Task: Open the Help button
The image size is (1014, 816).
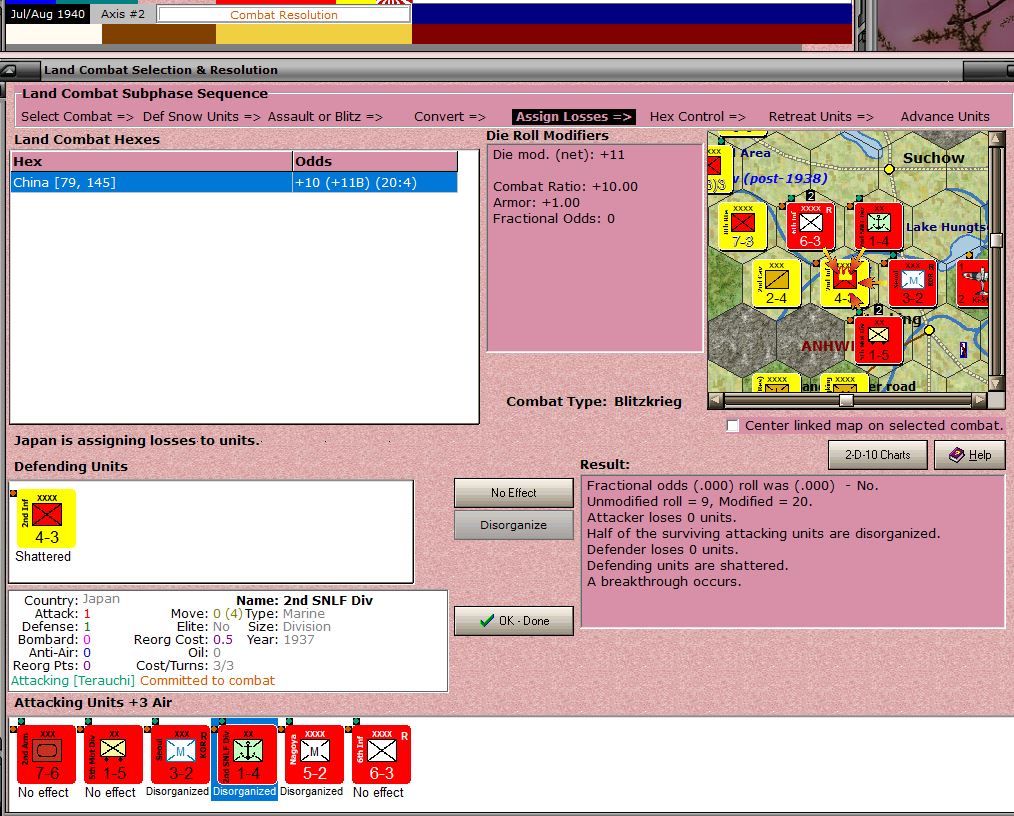Action: 970,455
